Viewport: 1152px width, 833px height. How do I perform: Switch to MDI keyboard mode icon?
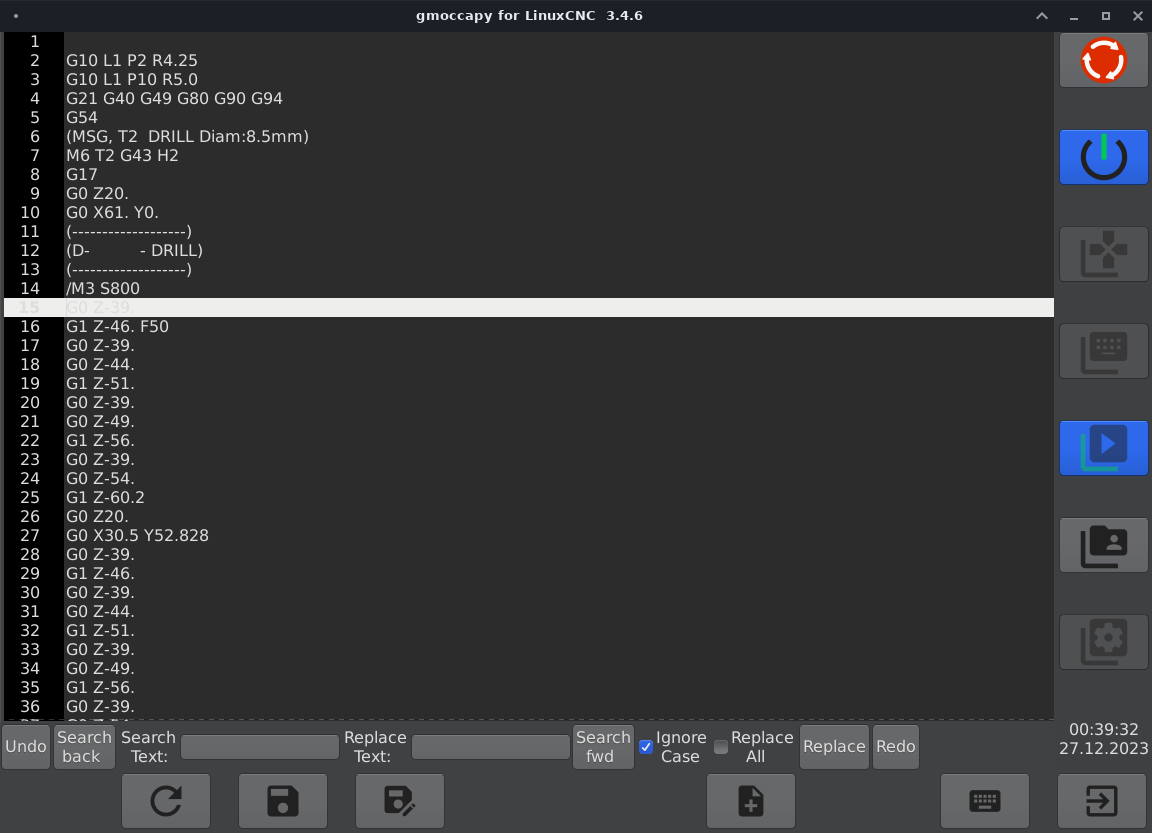[1103, 351]
